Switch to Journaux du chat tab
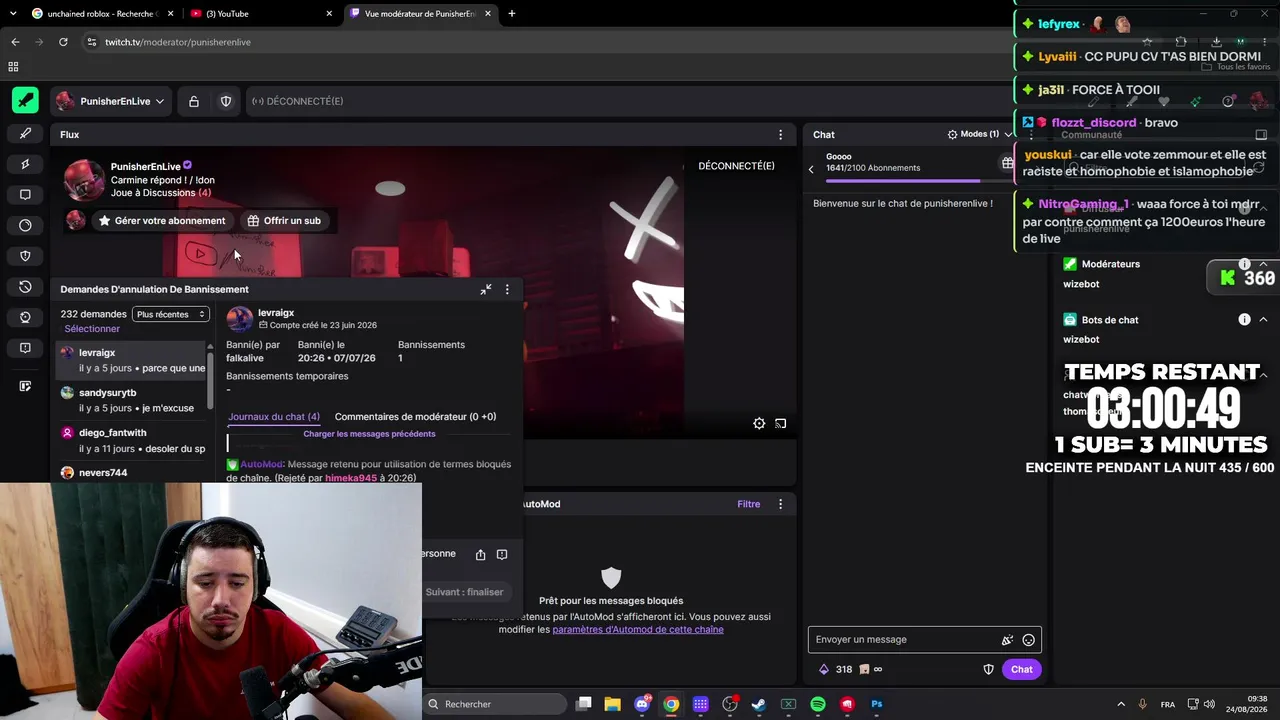Image resolution: width=1280 pixels, height=720 pixels. (274, 417)
